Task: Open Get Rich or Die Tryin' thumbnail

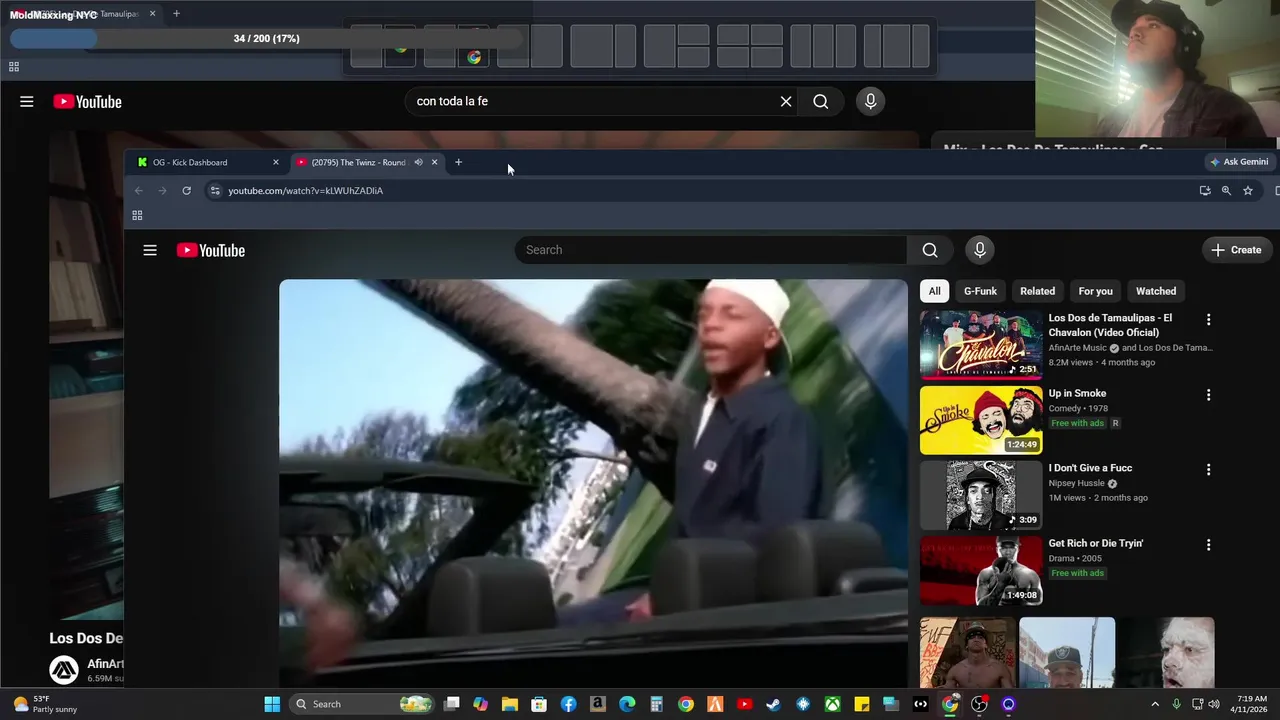Action: pos(981,571)
